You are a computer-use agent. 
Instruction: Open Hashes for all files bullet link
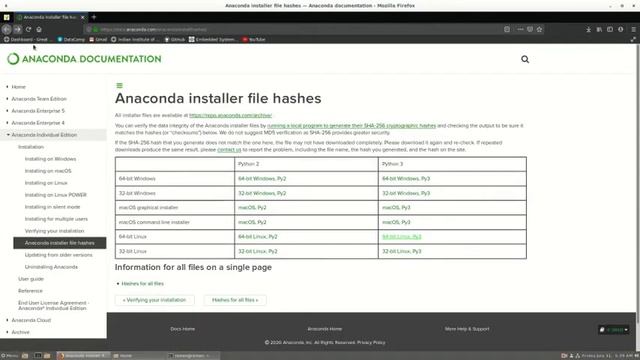click(142, 284)
